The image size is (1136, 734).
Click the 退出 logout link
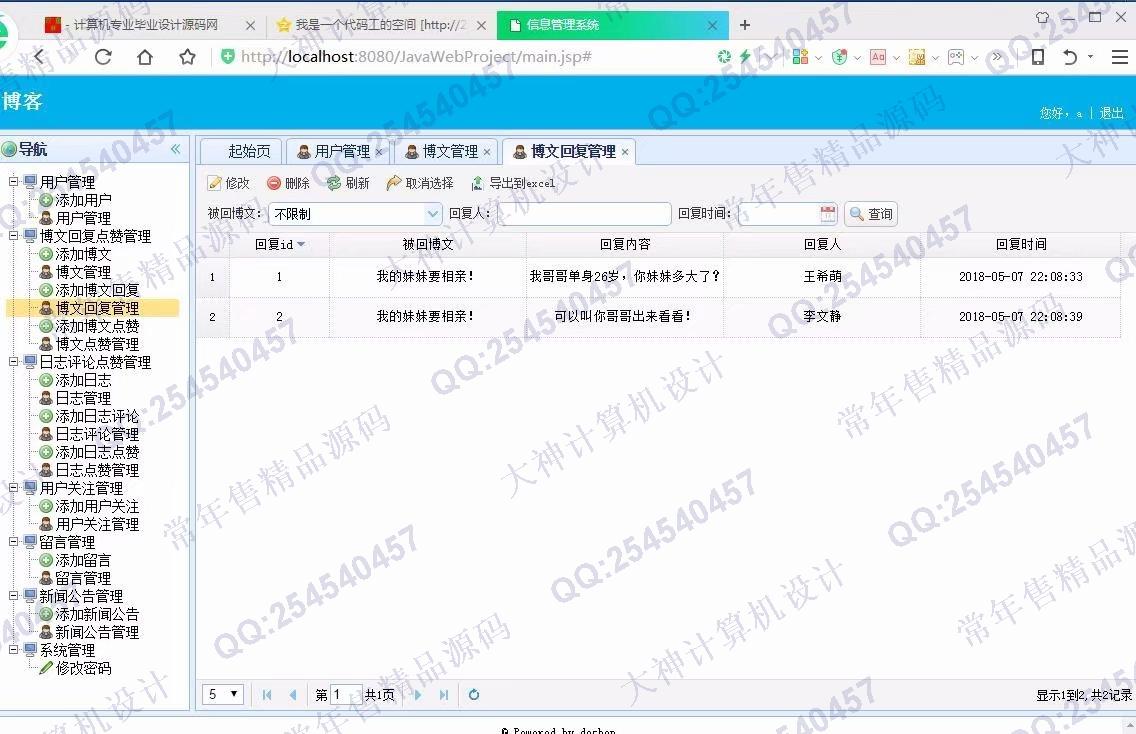(1111, 113)
